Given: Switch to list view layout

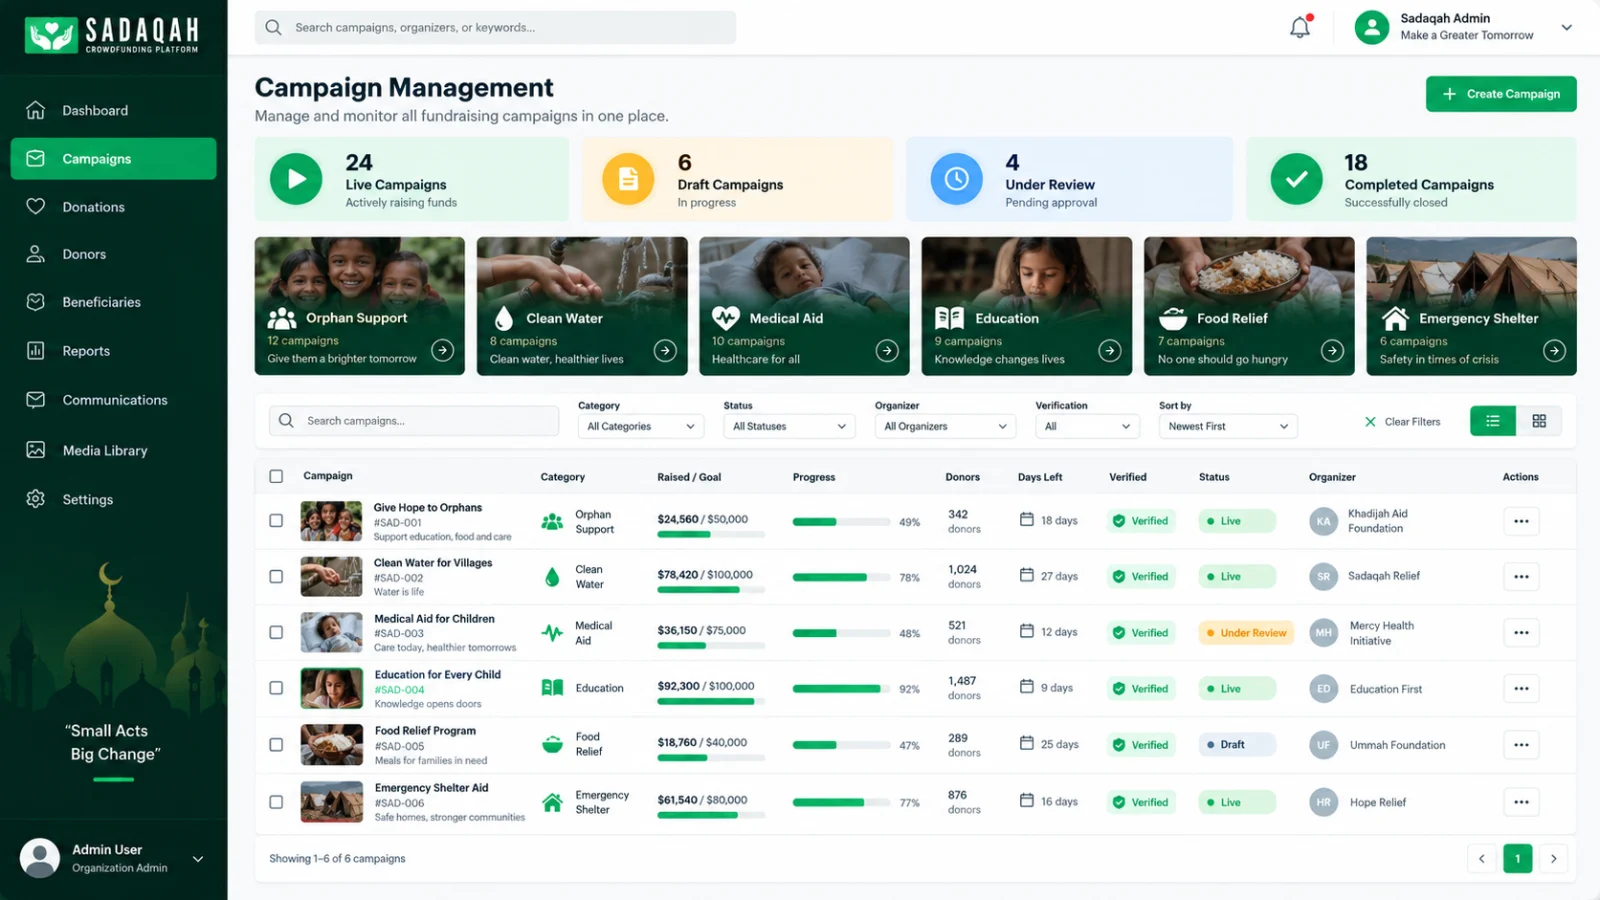Looking at the screenshot, I should pyautogui.click(x=1493, y=421).
